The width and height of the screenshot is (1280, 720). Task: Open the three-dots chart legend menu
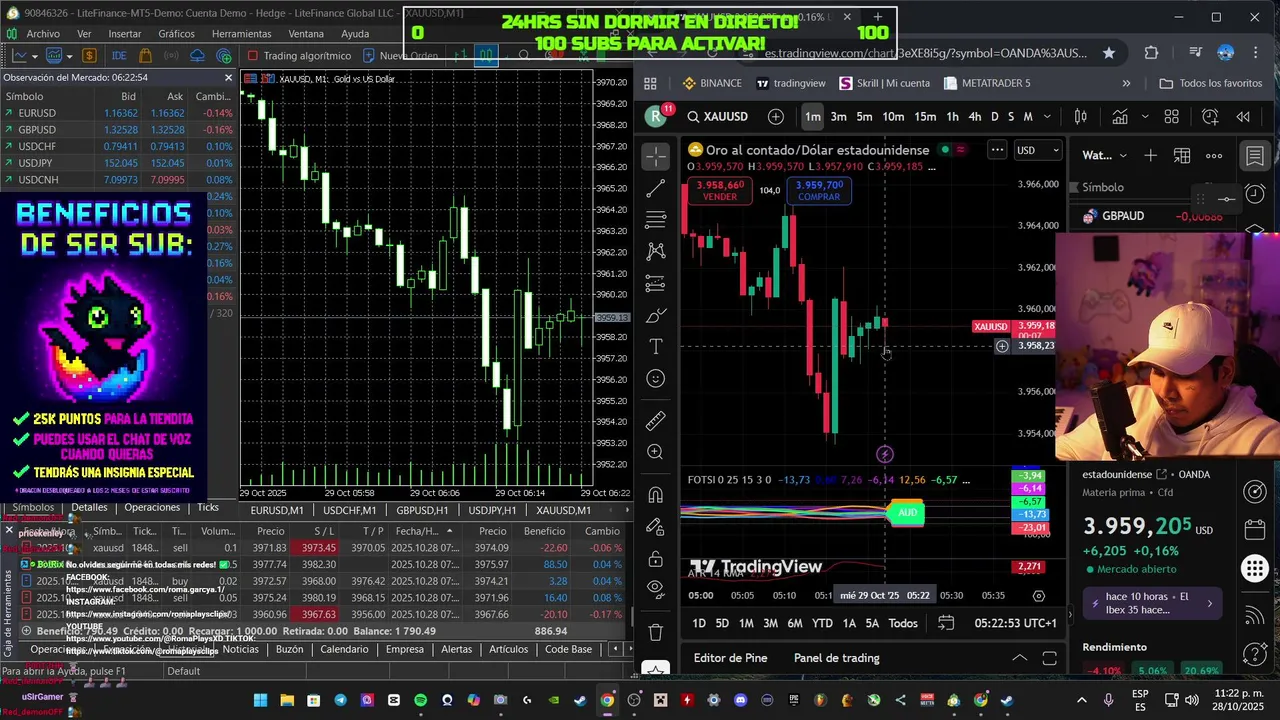[x=997, y=150]
